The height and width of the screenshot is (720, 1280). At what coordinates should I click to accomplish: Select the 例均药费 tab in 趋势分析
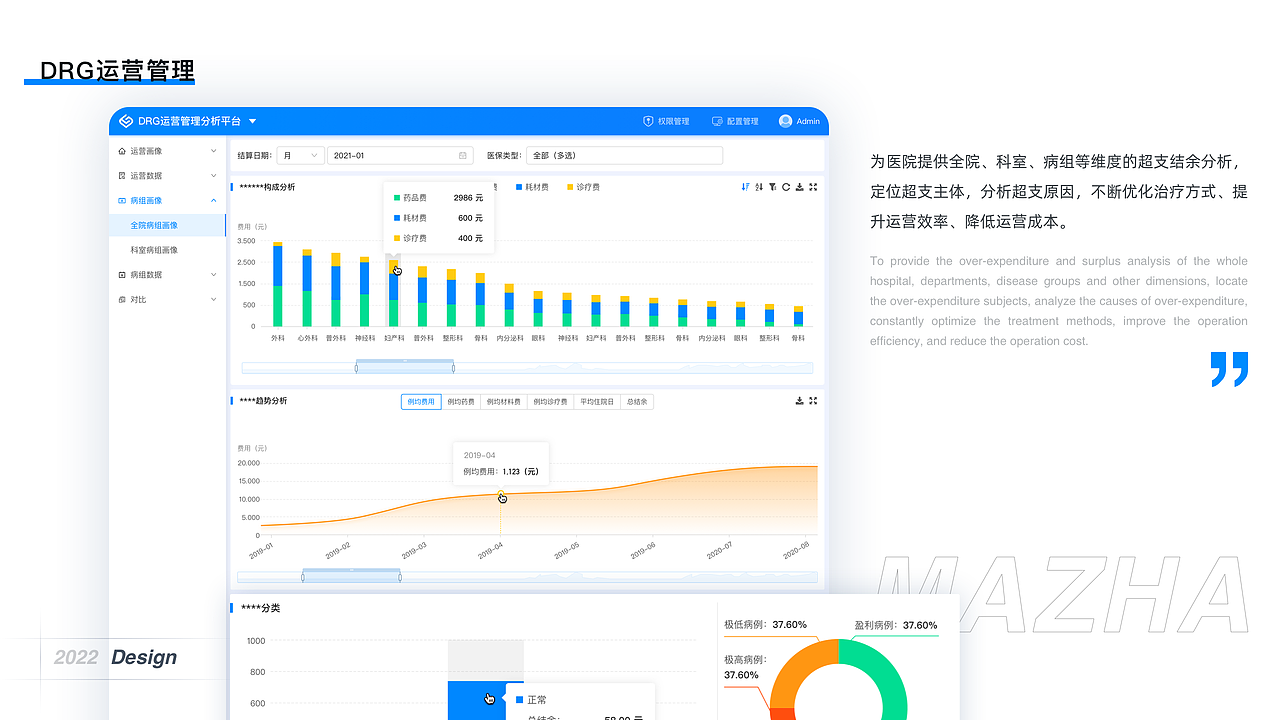coord(459,401)
